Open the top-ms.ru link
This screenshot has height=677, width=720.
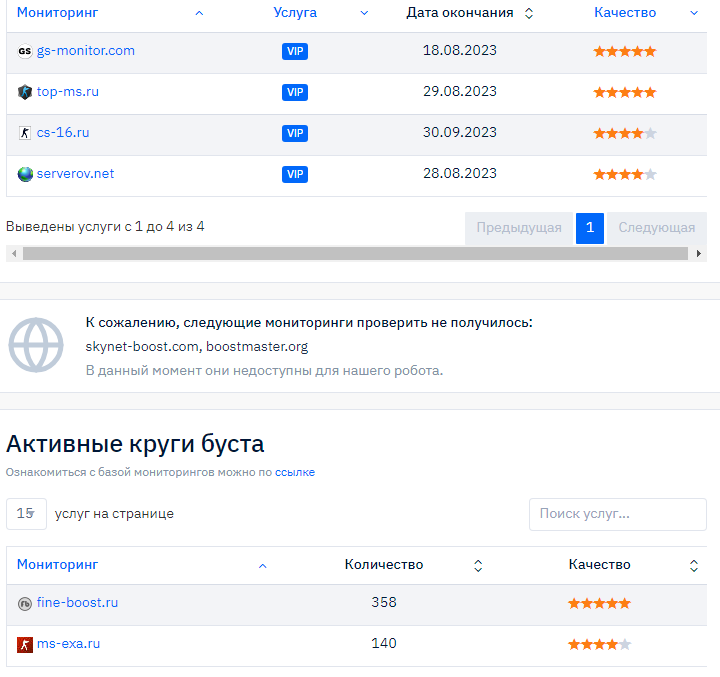click(x=68, y=92)
